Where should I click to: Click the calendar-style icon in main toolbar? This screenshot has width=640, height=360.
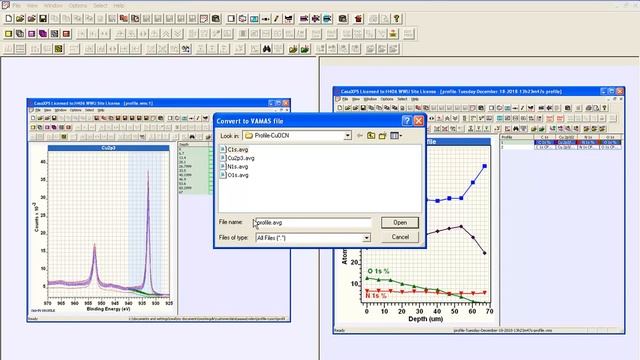tap(204, 19)
